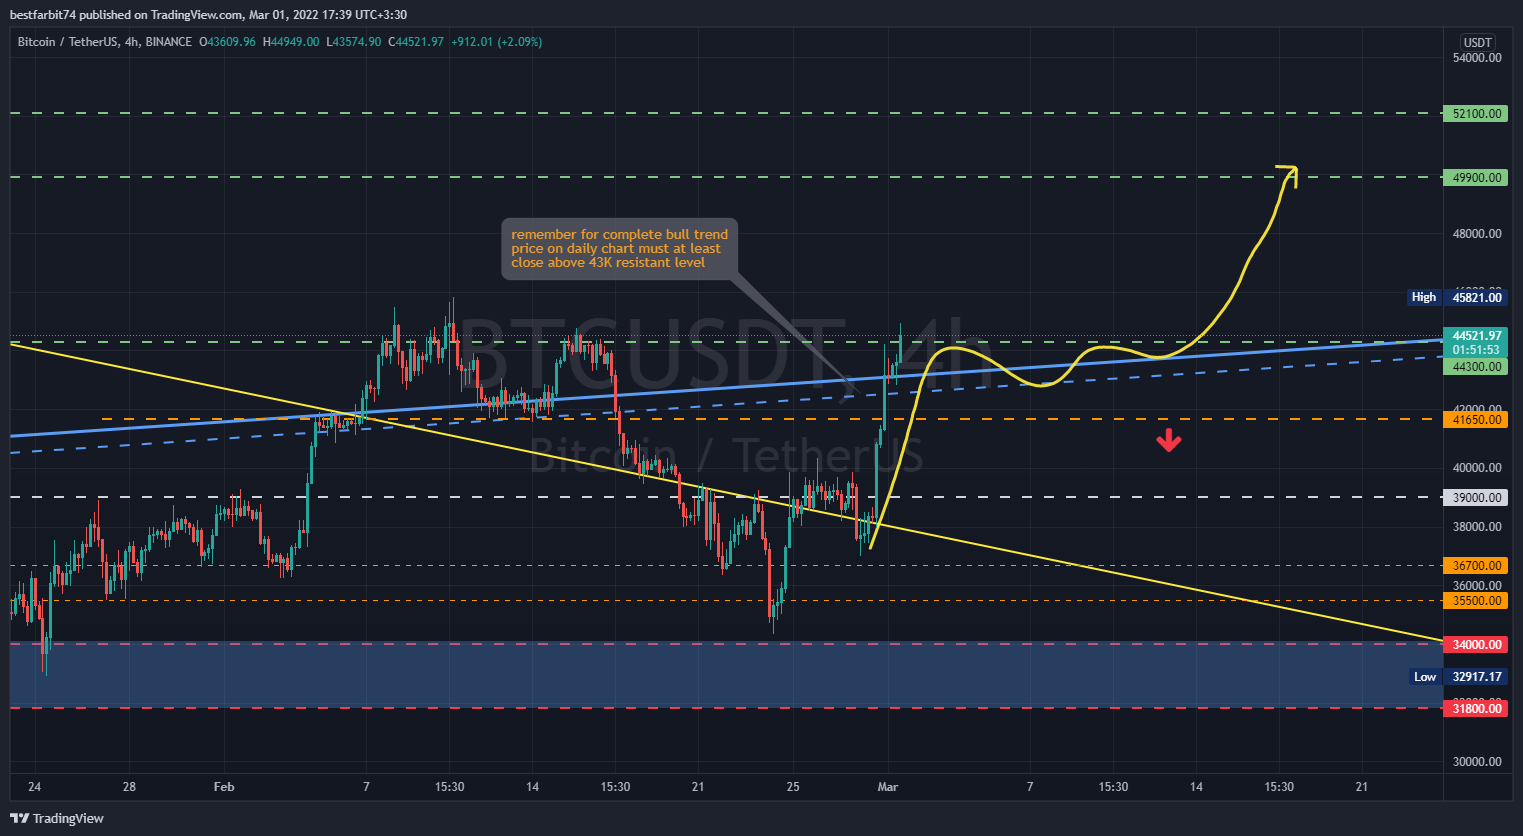Click the 28 date label on the time axis
The height and width of the screenshot is (836, 1523).
click(129, 787)
